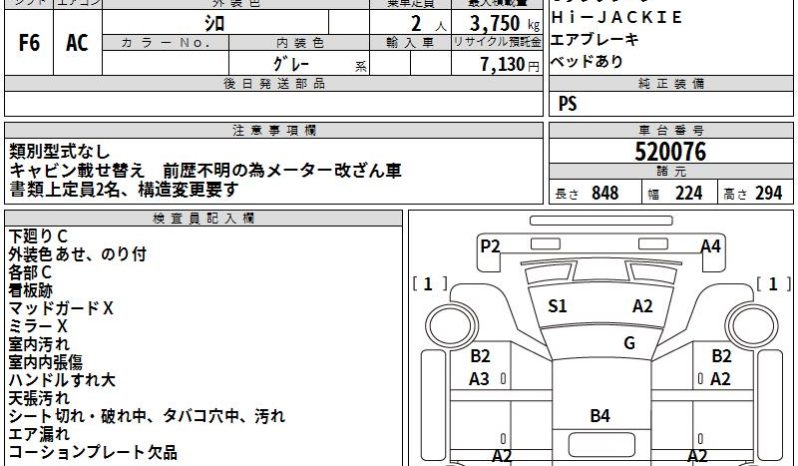Click the 車台番号 header
Screen dimensions: 798x466
tap(671, 130)
